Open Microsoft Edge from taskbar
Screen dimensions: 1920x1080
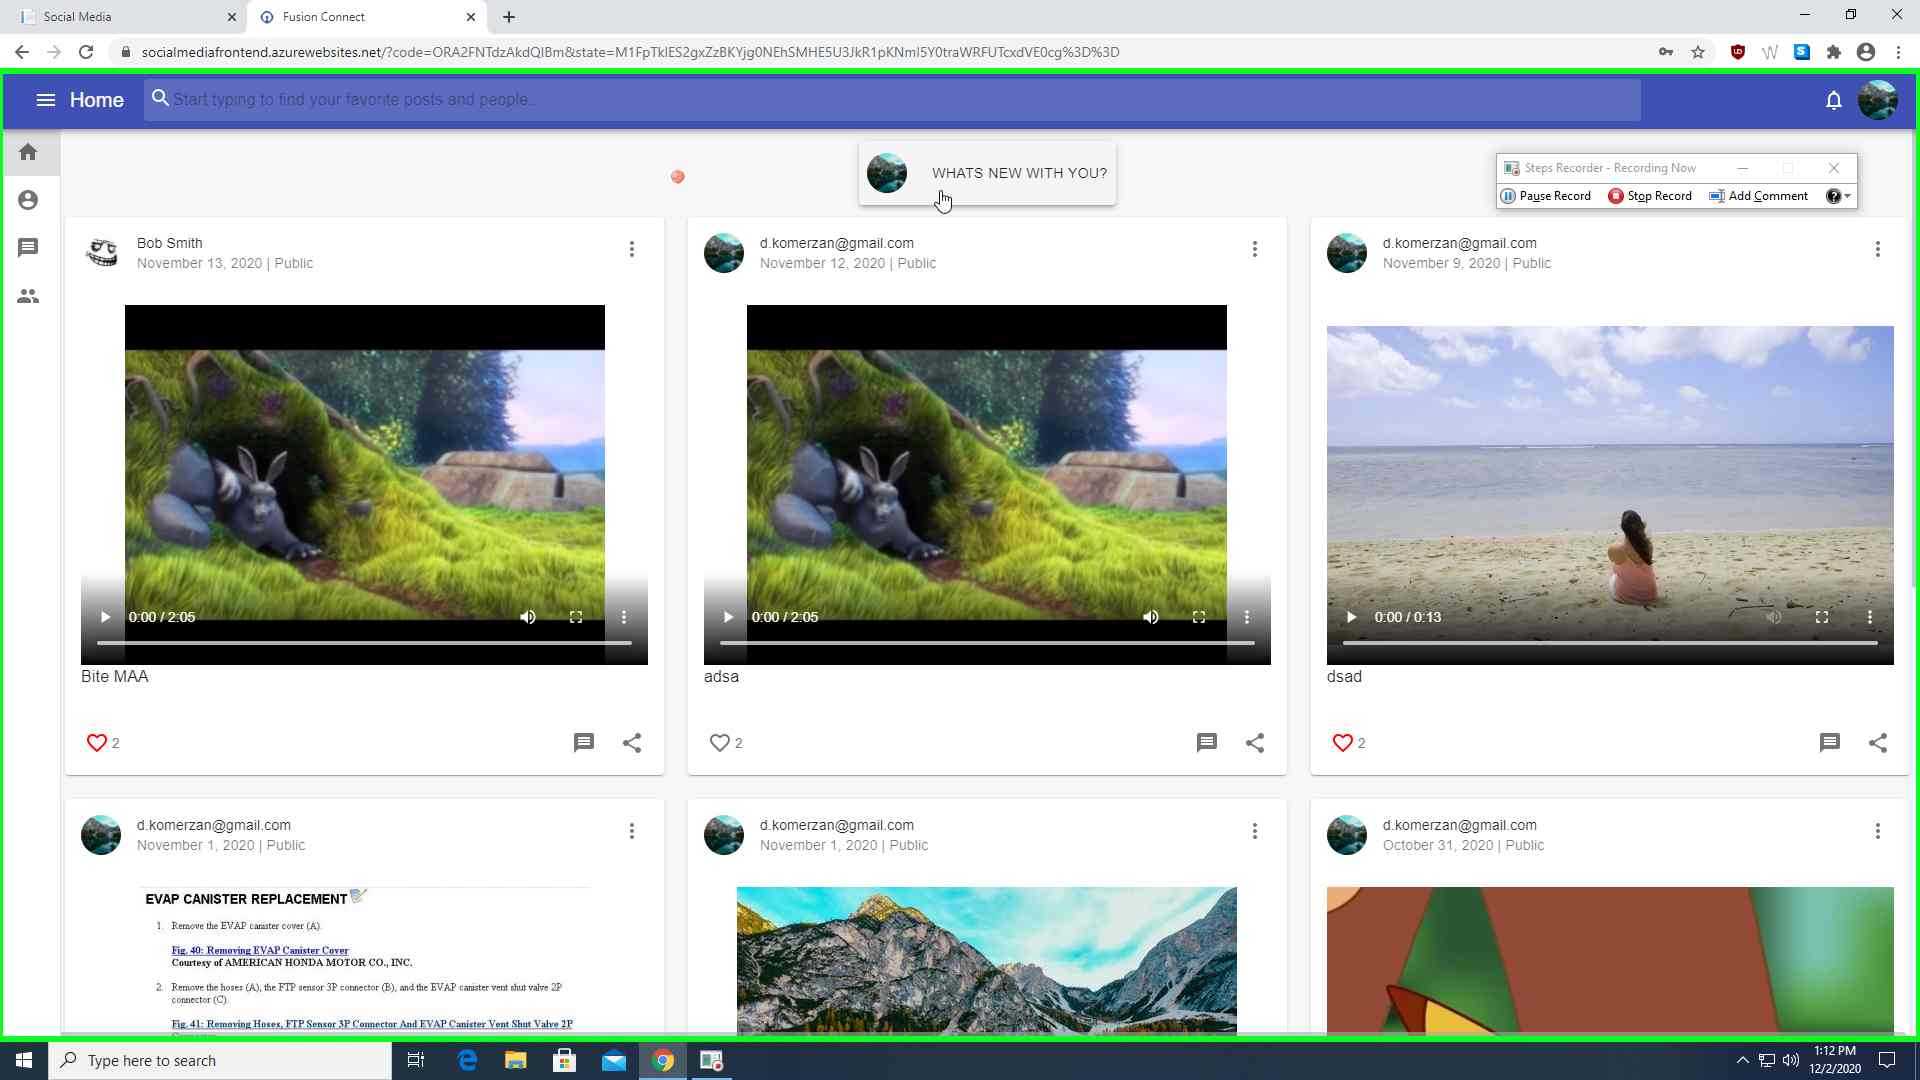pos(467,1060)
